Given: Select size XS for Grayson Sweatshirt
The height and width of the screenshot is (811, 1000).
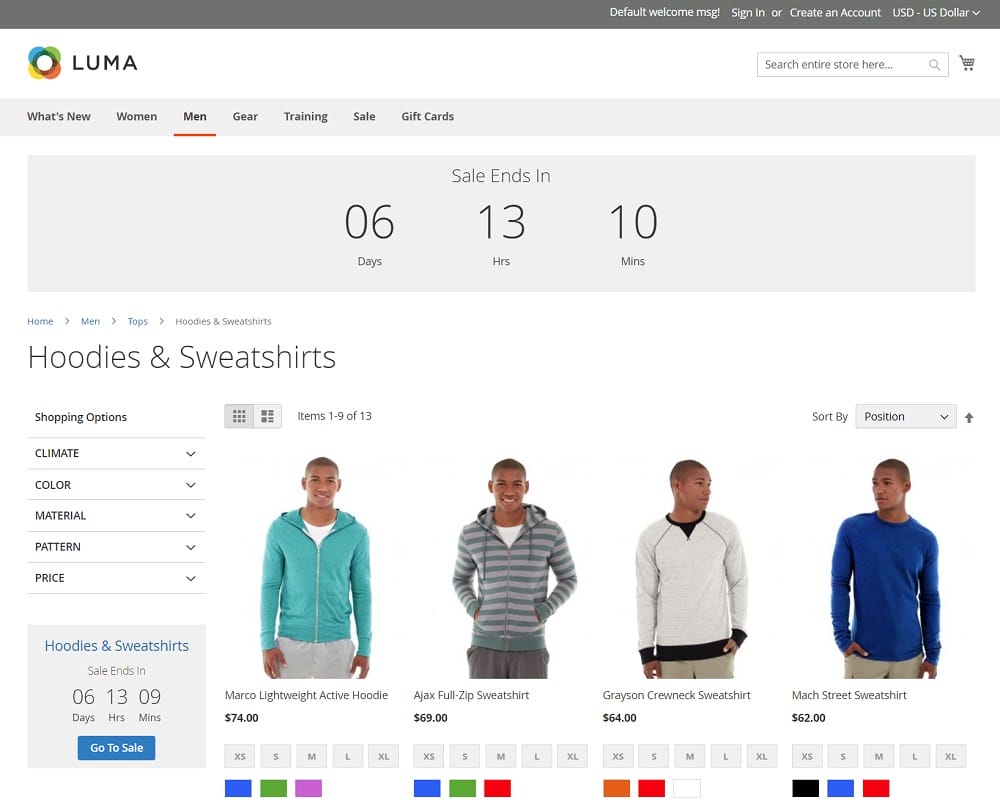Looking at the screenshot, I should (x=618, y=756).
